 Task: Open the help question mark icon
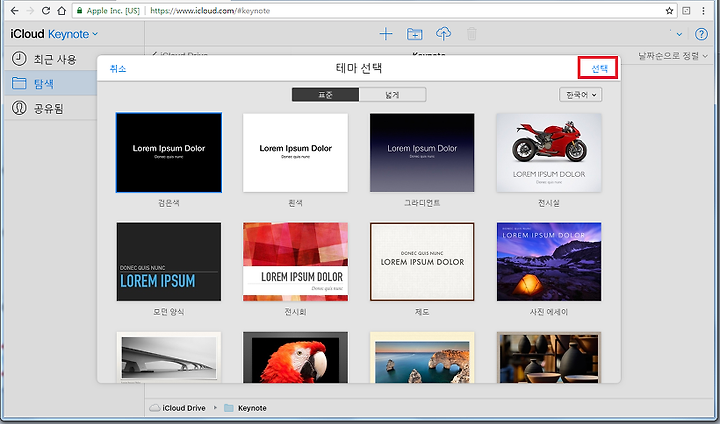click(701, 34)
